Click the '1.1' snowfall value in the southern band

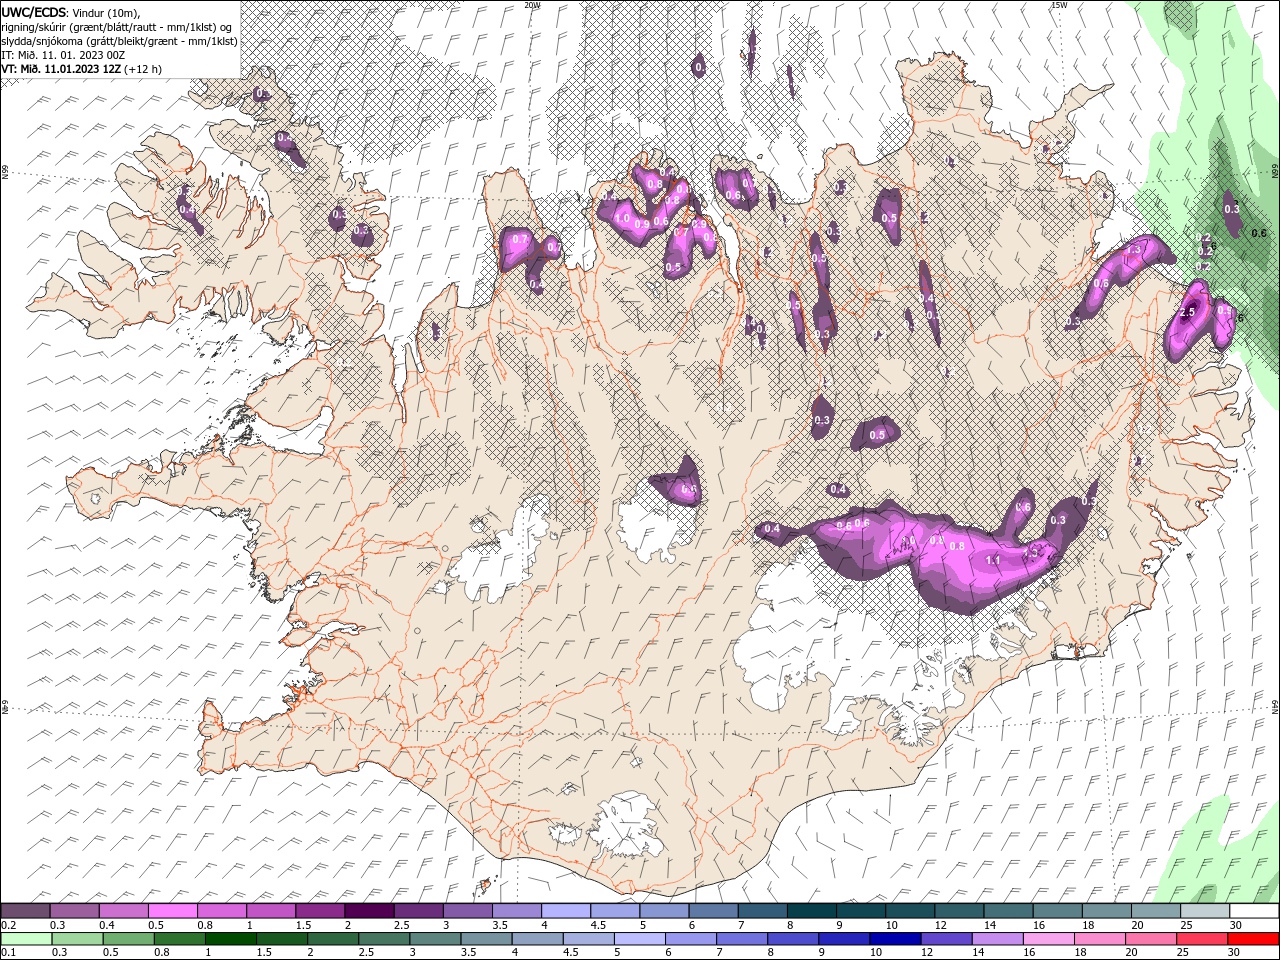click(x=993, y=561)
